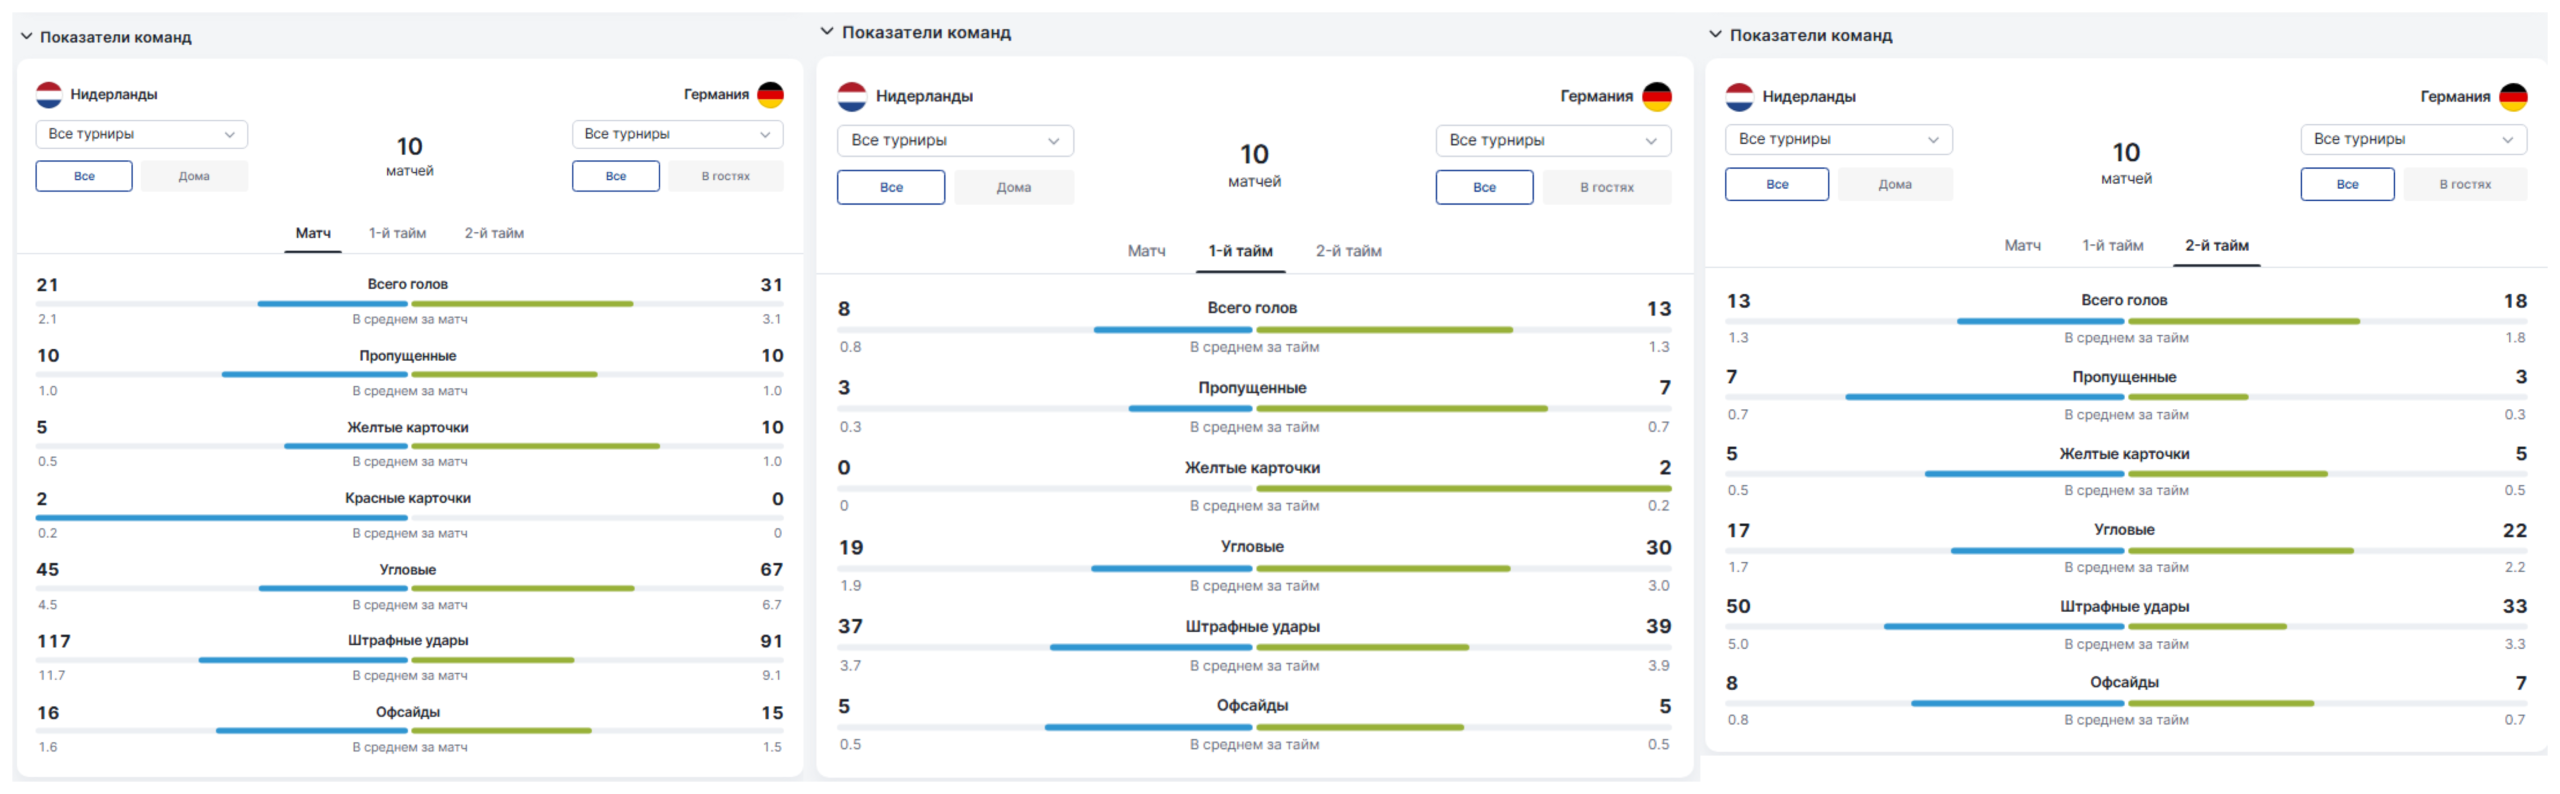
Task: Open Нидерланды's Все турниры dropdown, left panel
Action: 142,134
